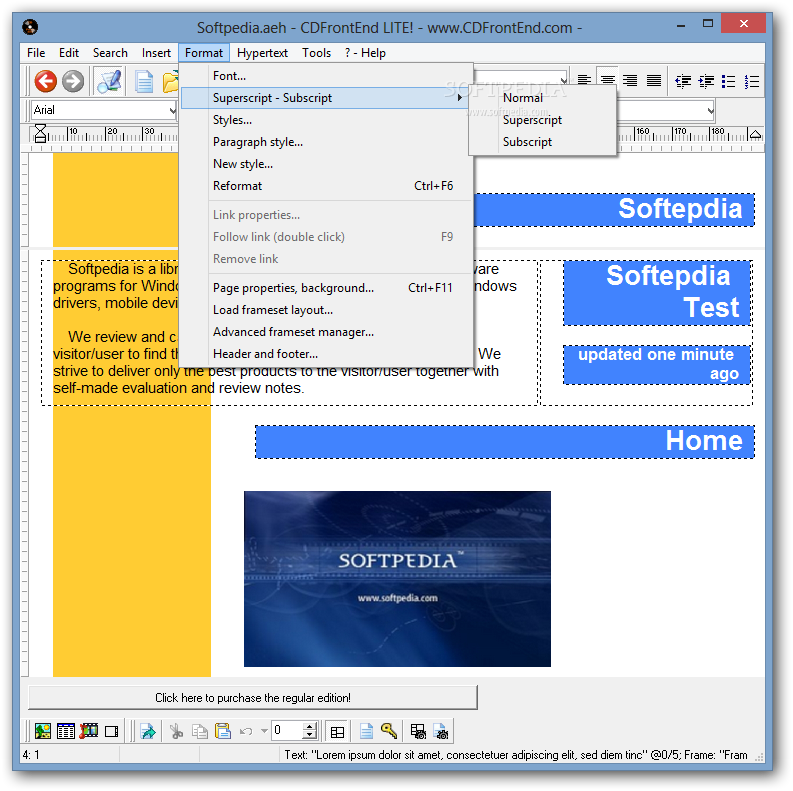Decrease the spinner value down arrow
The image size is (793, 791).
(310, 735)
